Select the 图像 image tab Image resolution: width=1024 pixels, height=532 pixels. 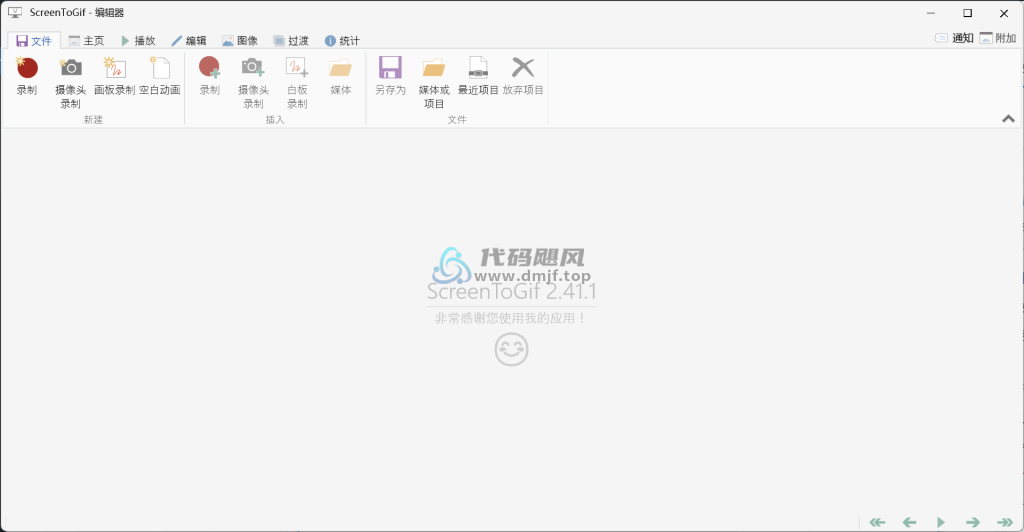click(240, 40)
